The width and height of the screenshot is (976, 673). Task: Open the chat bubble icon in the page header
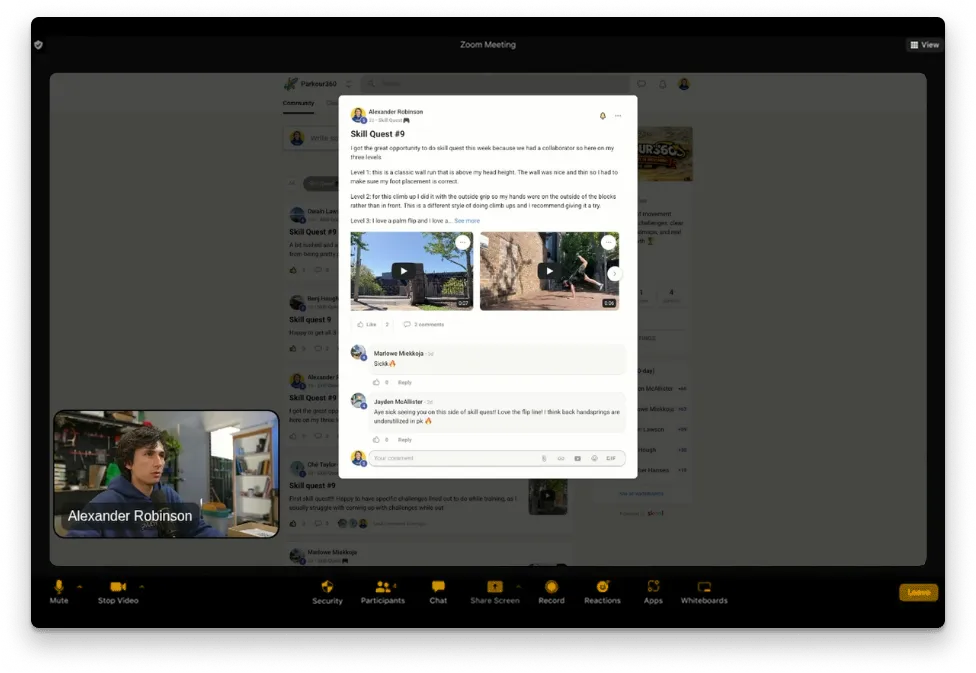tap(642, 83)
